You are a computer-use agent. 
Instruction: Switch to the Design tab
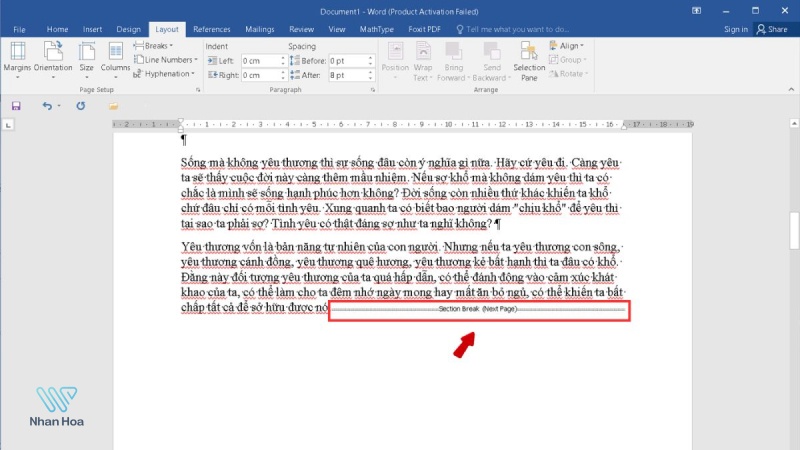128,30
